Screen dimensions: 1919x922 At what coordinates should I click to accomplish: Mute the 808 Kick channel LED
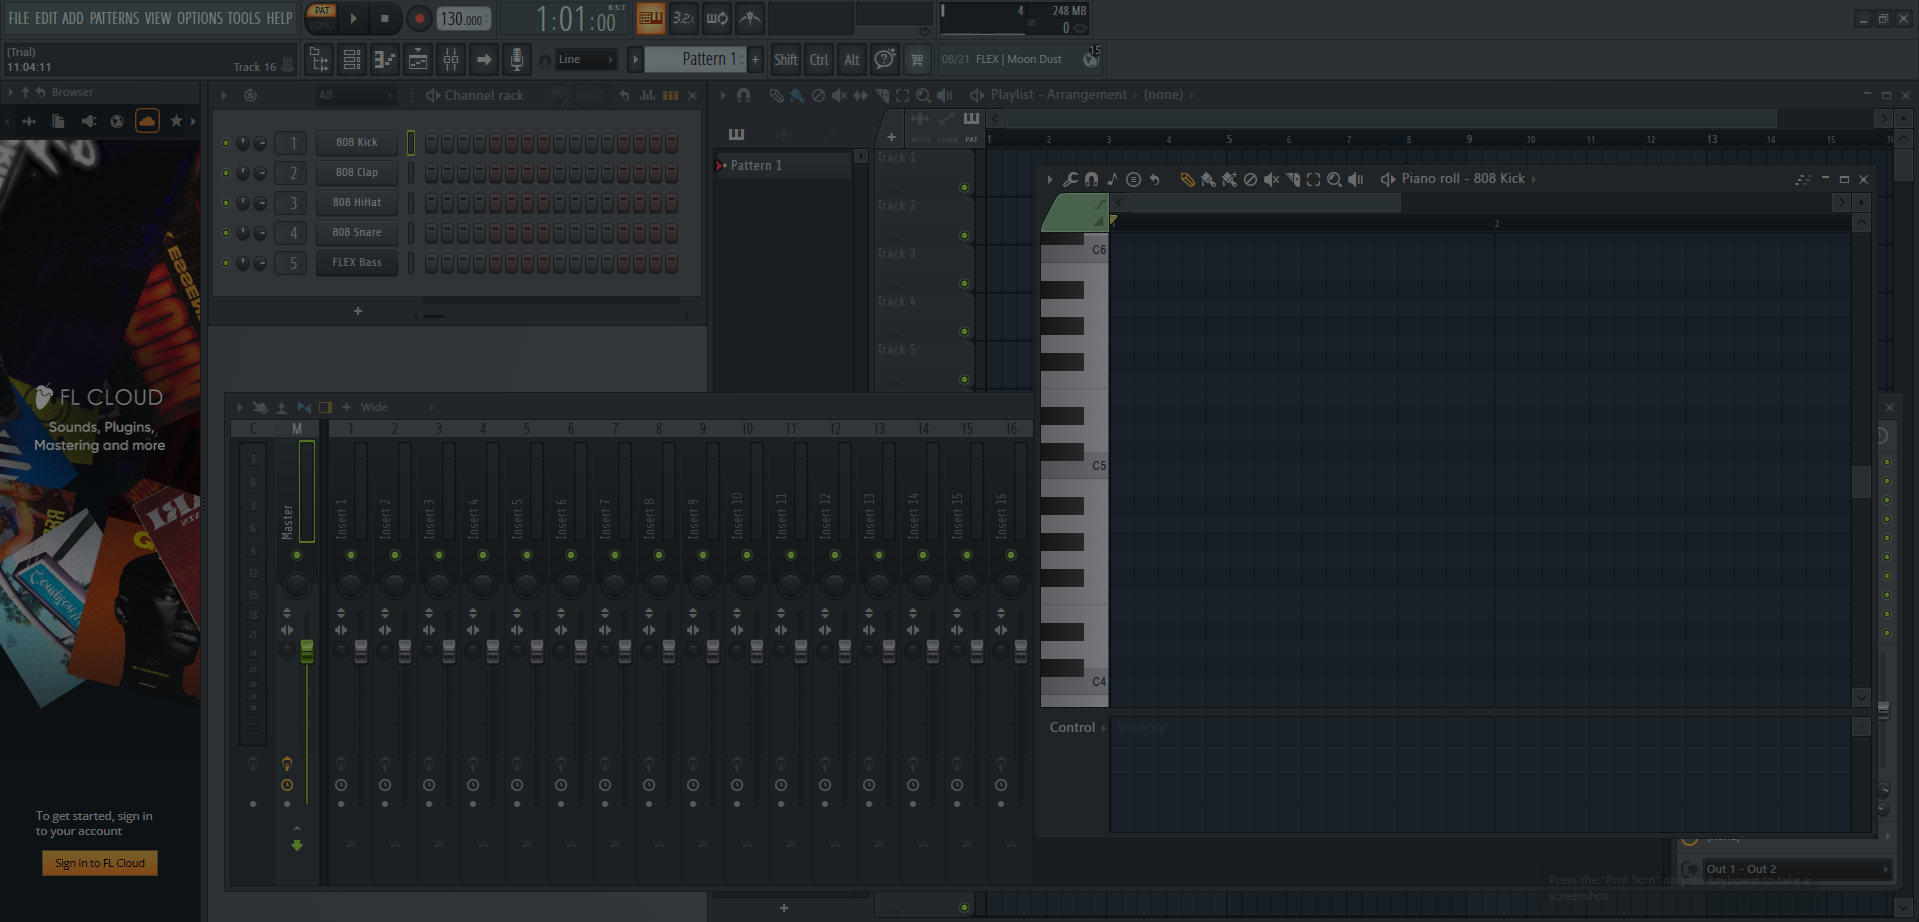pyautogui.click(x=226, y=143)
